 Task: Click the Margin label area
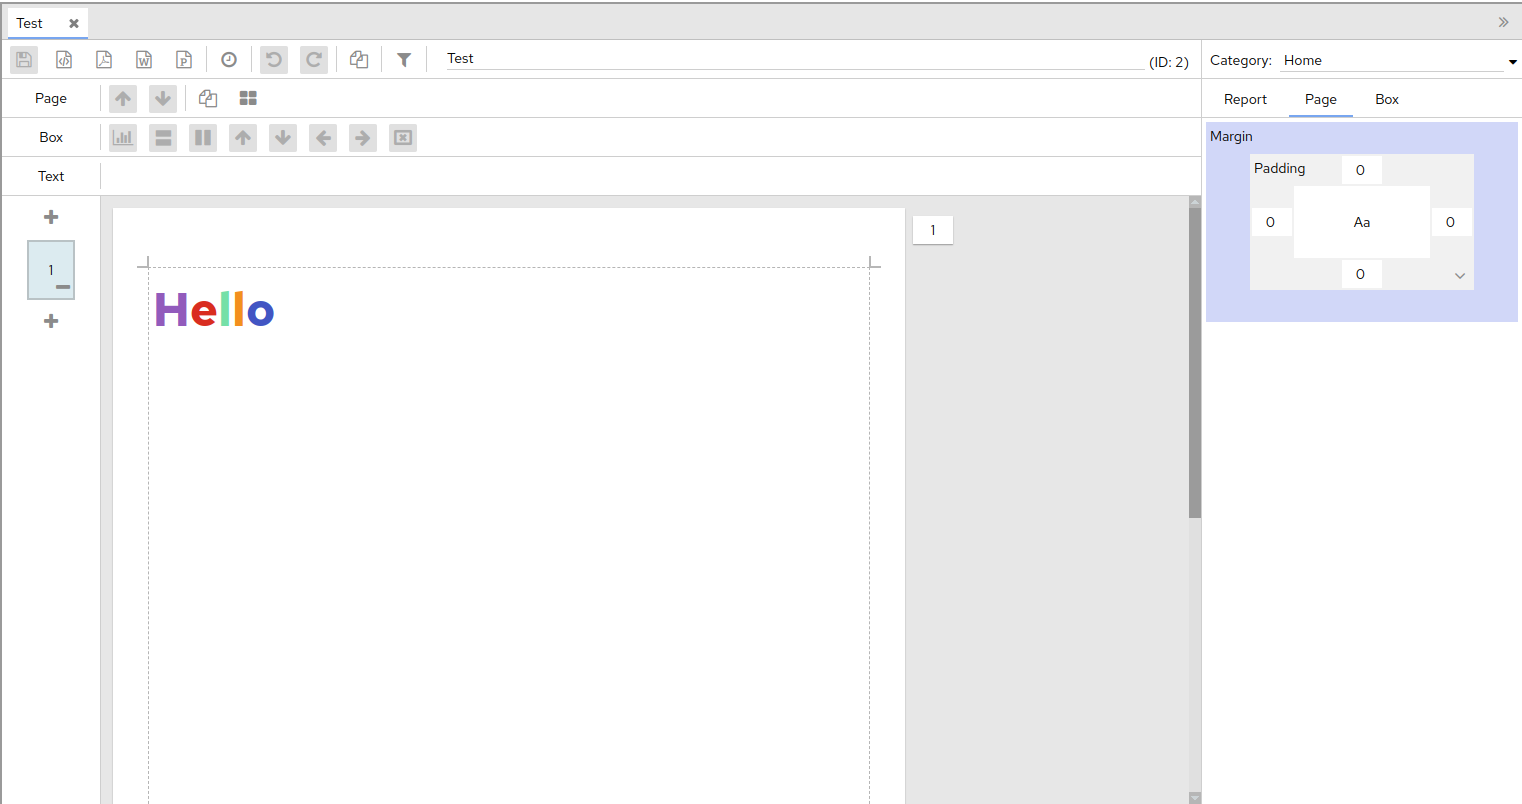[1231, 136]
